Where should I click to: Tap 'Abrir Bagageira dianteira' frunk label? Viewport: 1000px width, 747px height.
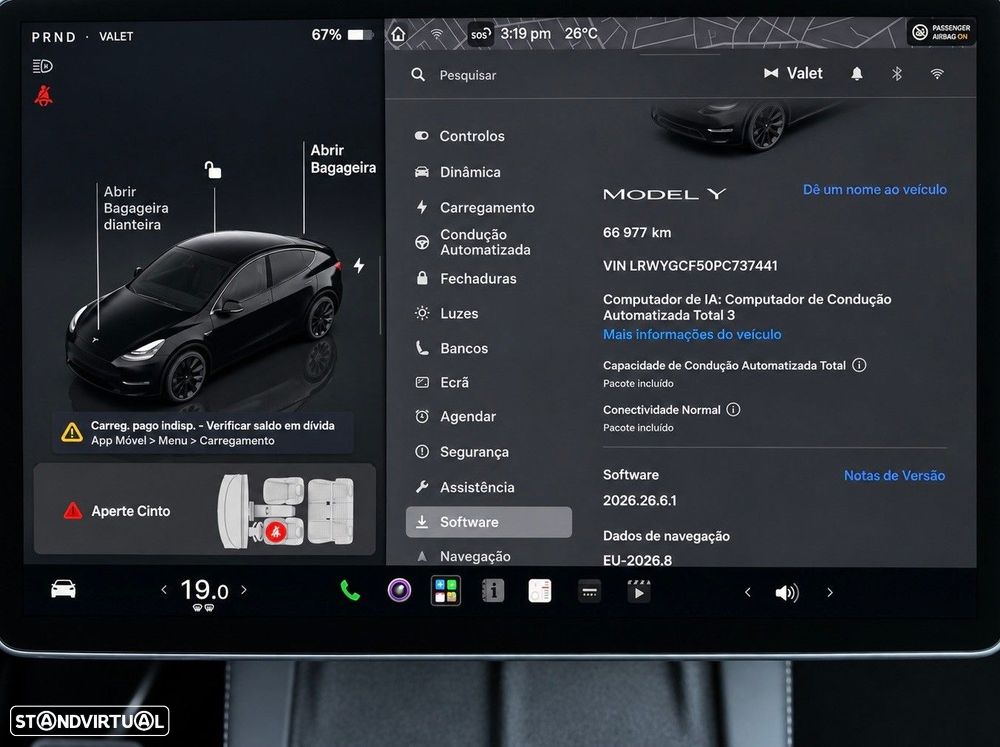(136, 208)
